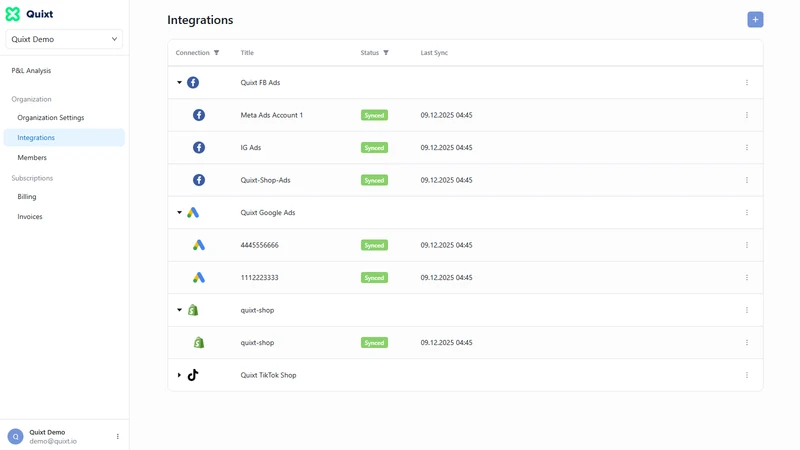The image size is (800, 450).
Task: Click Facebook icon beside Quixt-Shop-Ads
Action: click(x=199, y=180)
